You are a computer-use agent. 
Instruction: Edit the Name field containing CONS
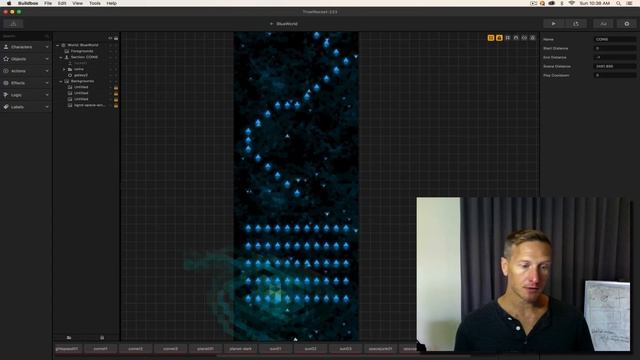(x=615, y=39)
